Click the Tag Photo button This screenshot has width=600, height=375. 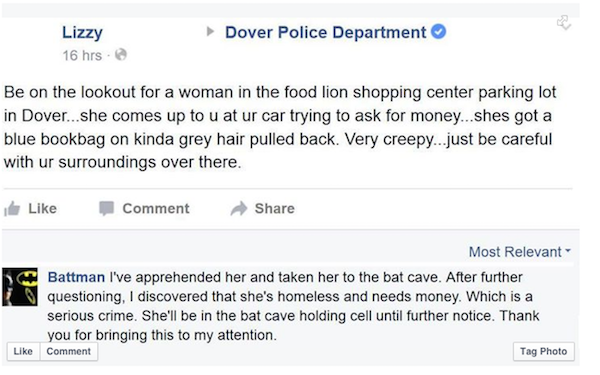coord(543,351)
